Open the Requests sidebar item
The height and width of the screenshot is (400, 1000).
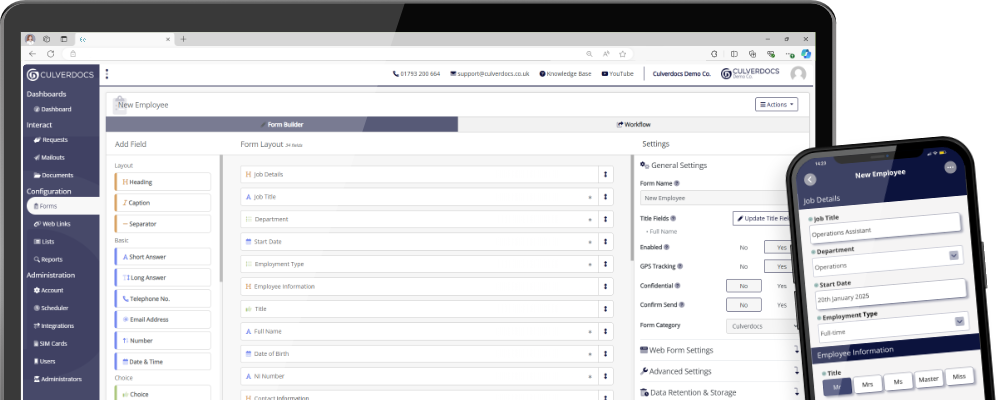coord(50,140)
